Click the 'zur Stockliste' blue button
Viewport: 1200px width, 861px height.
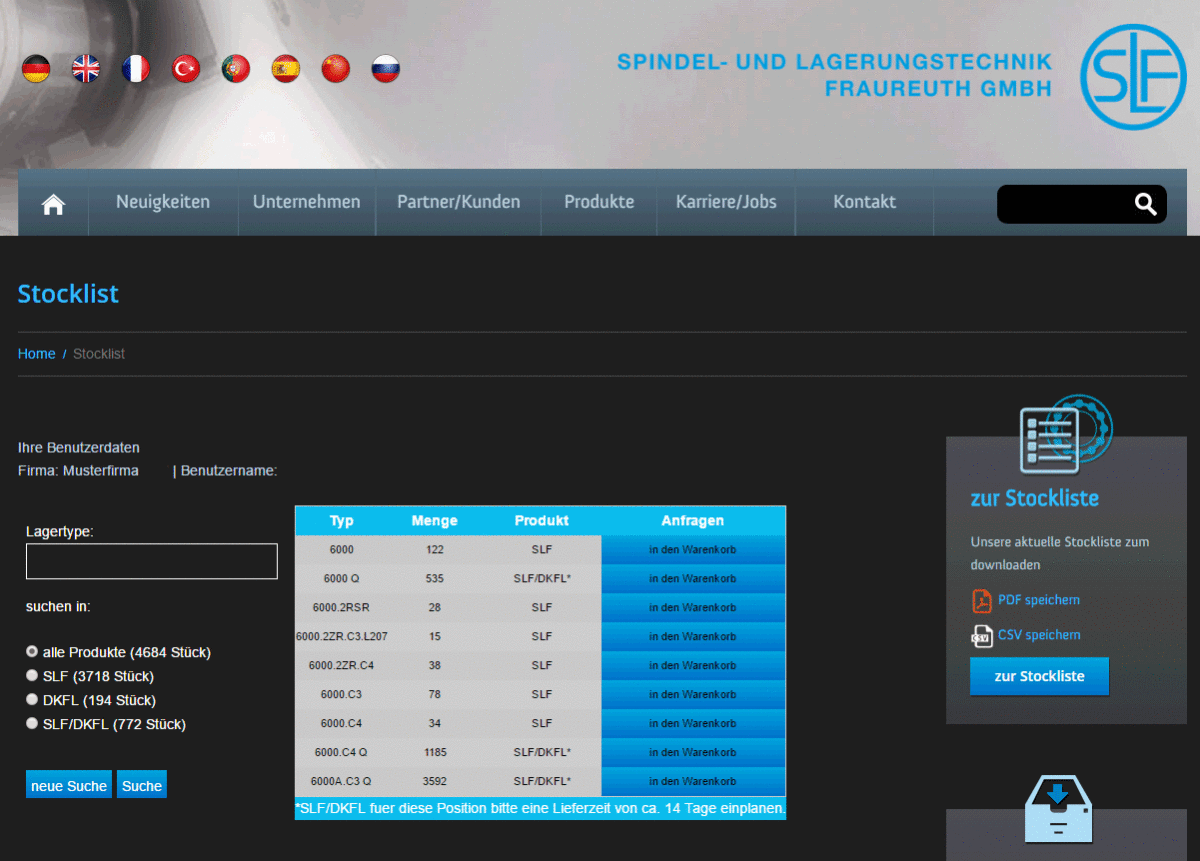[1039, 676]
